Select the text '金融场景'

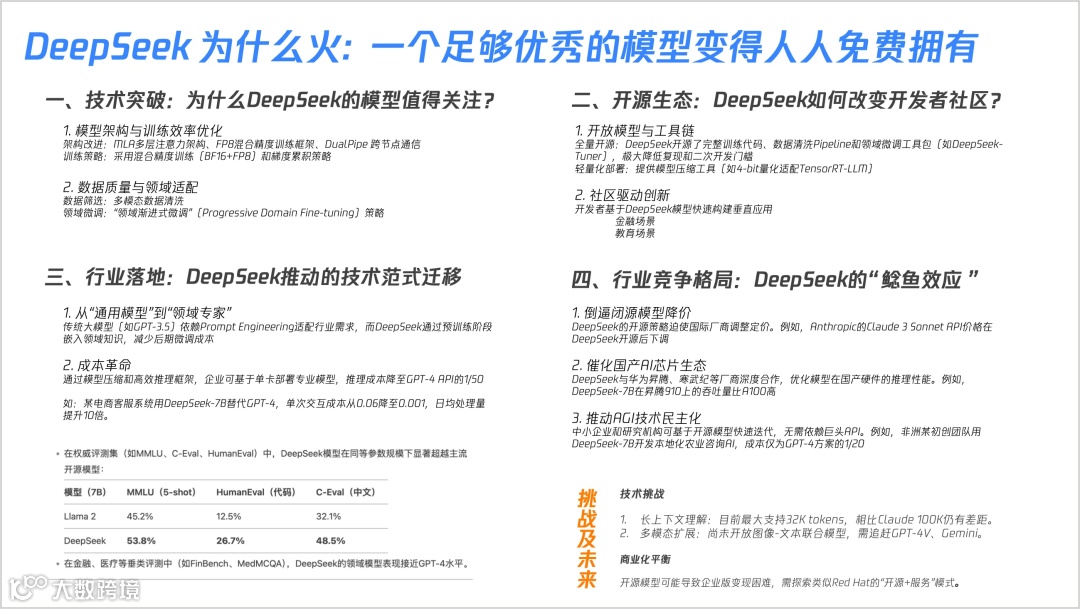[x=635, y=221]
